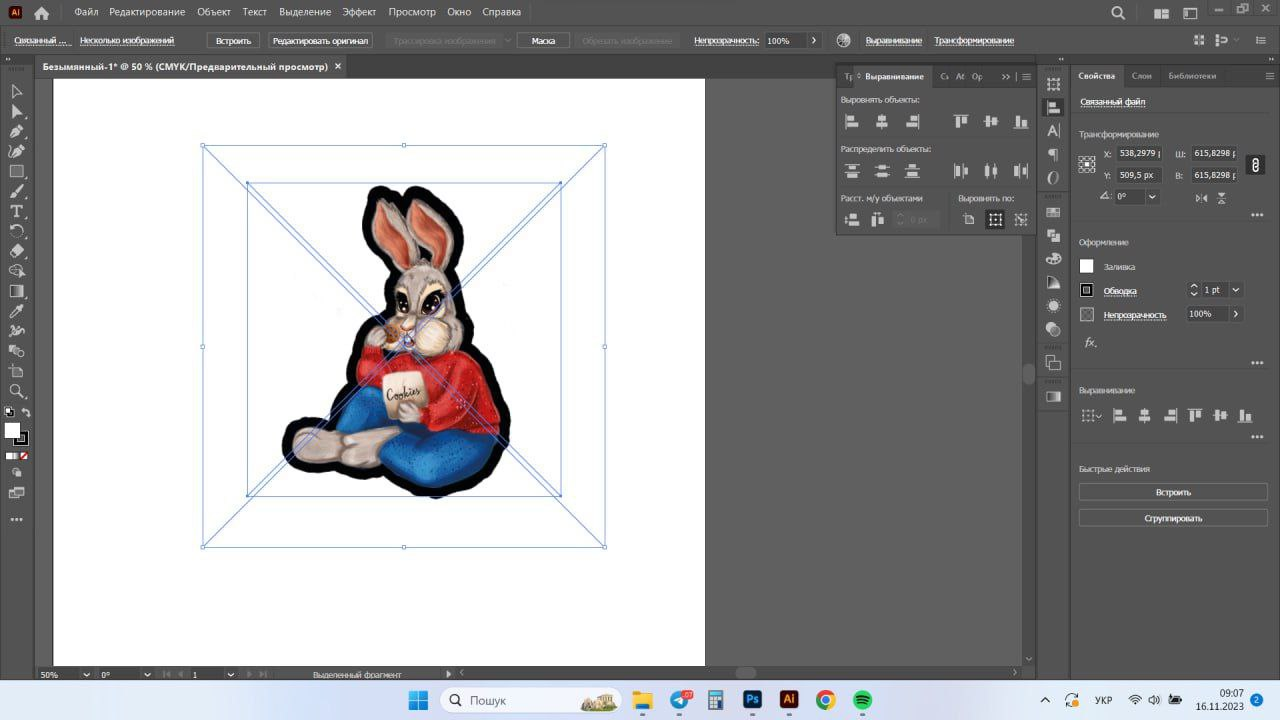Click Сгруппировать in Быстрые действия
The image size is (1280, 720).
point(1173,518)
